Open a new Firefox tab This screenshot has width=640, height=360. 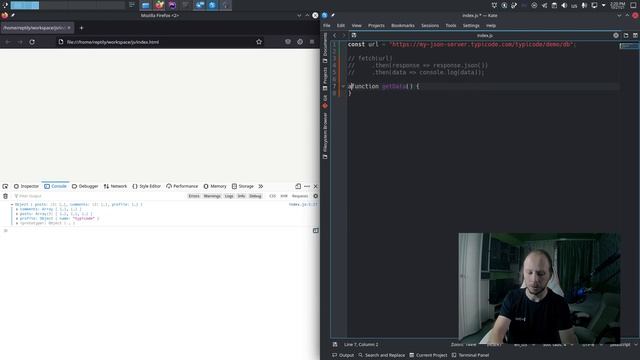(81, 28)
